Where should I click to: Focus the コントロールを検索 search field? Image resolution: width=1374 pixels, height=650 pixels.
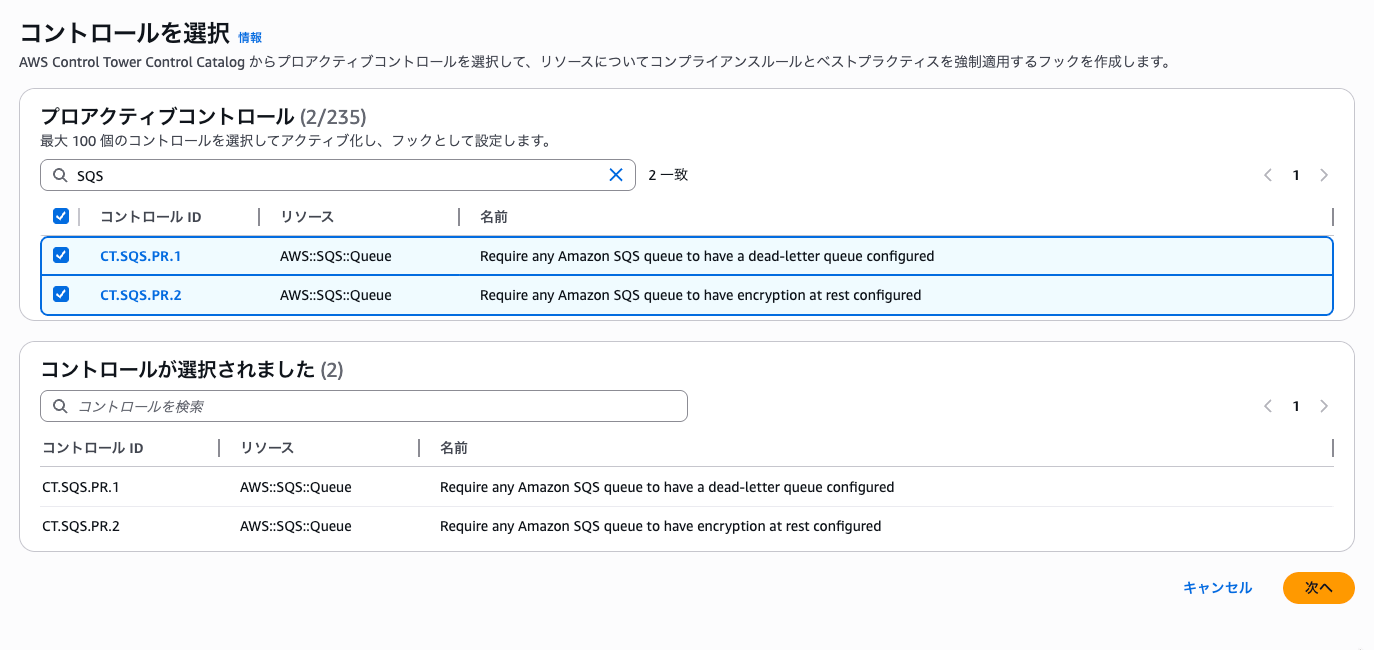(364, 406)
